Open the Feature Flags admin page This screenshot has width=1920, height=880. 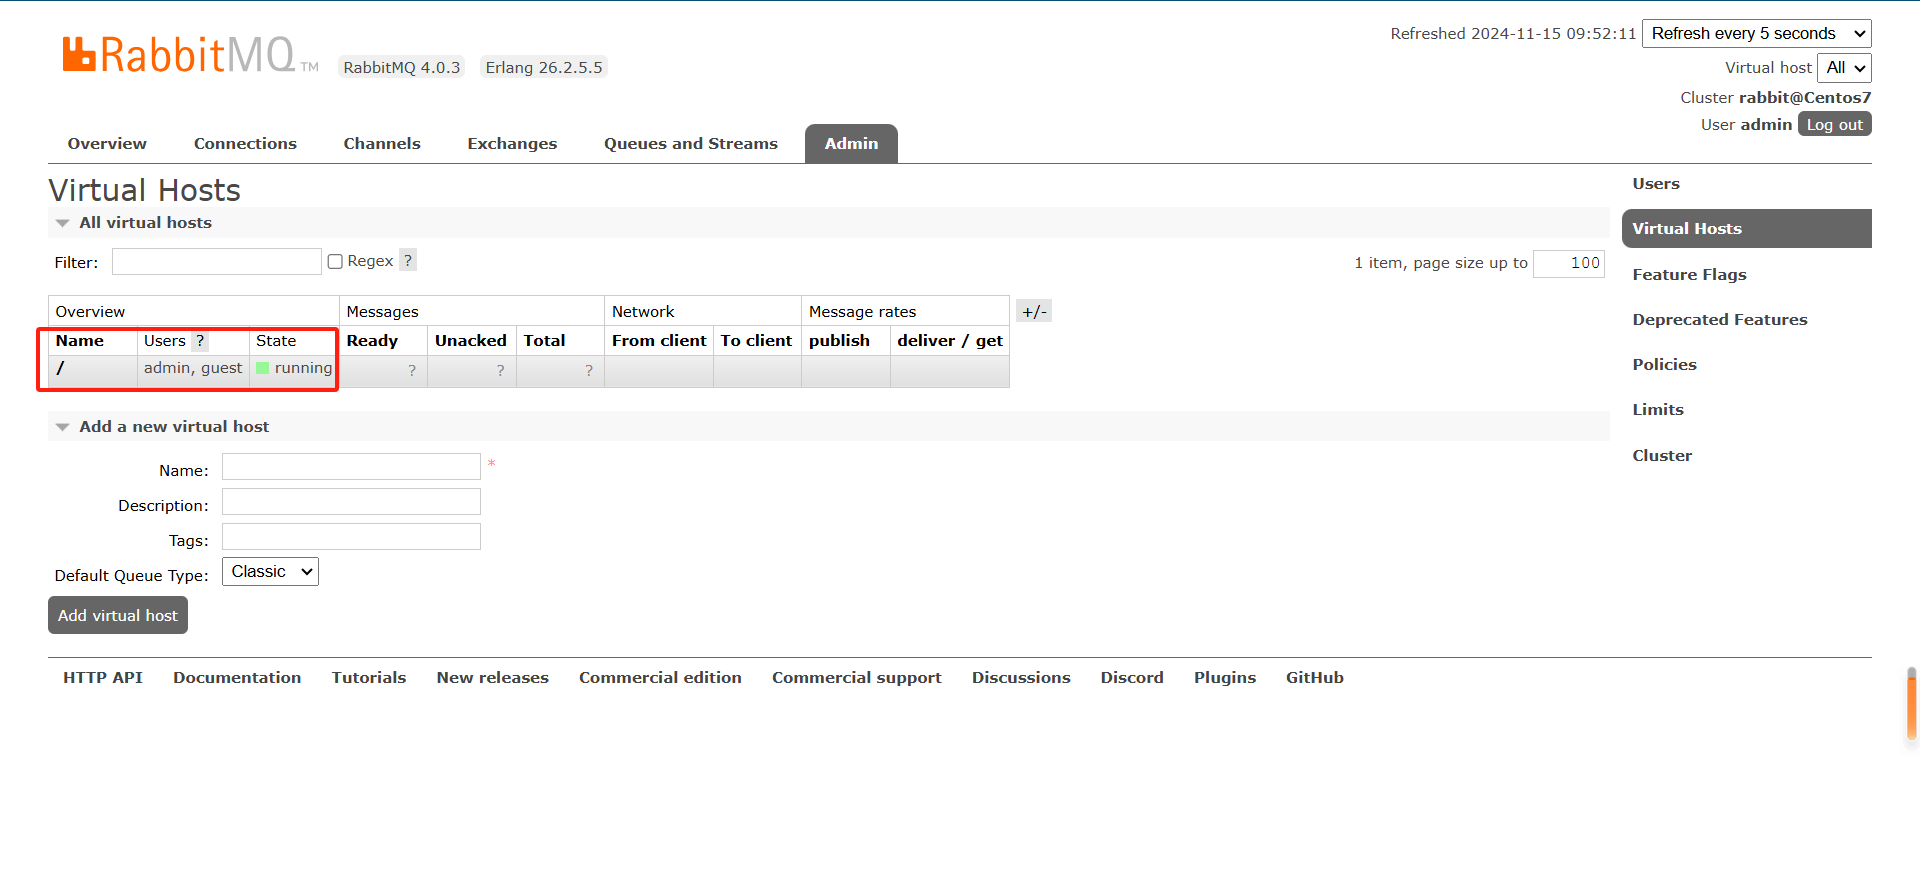click(x=1689, y=275)
